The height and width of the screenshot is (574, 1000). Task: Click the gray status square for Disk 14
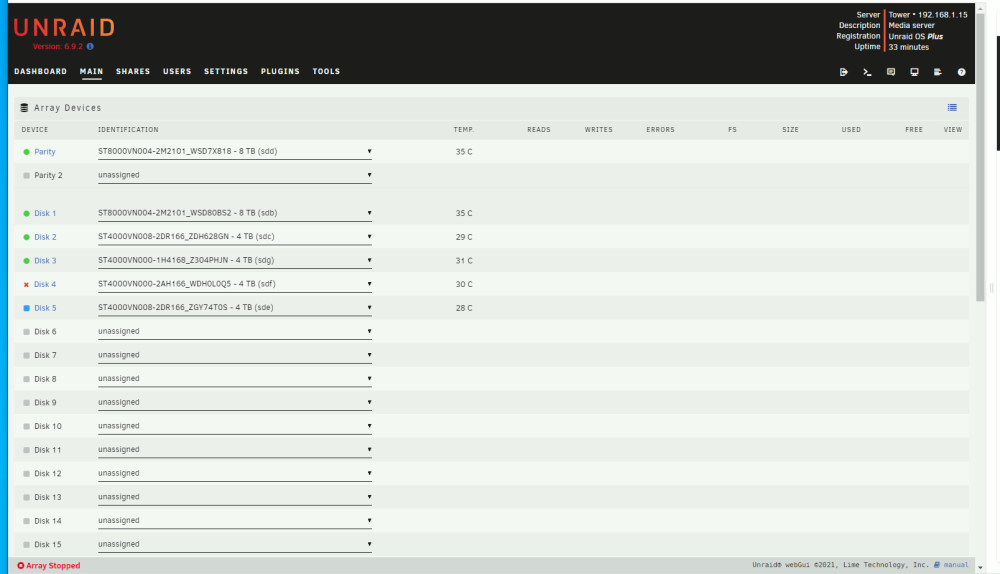pyautogui.click(x=26, y=521)
